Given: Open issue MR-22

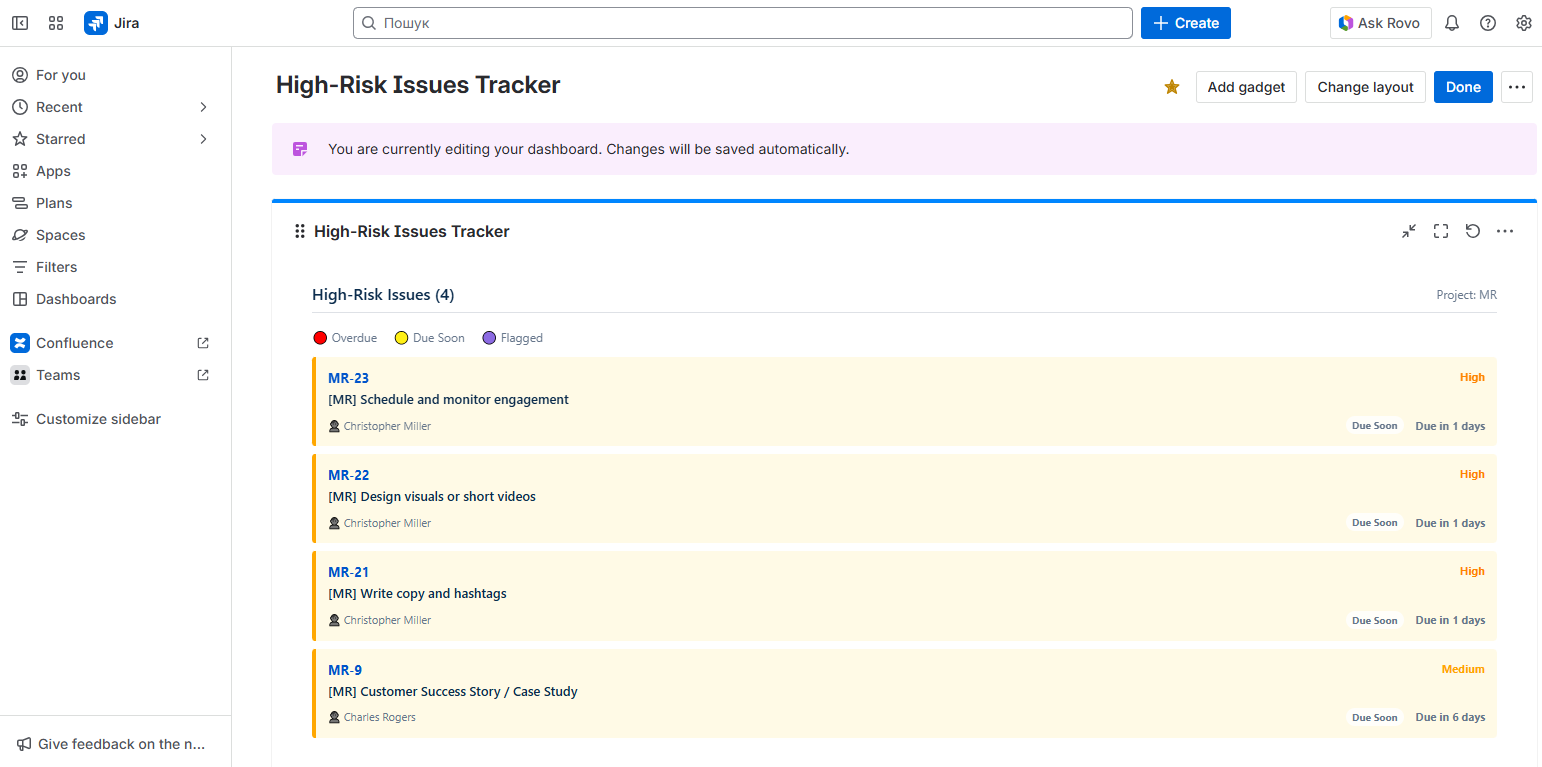Looking at the screenshot, I should coord(348,475).
